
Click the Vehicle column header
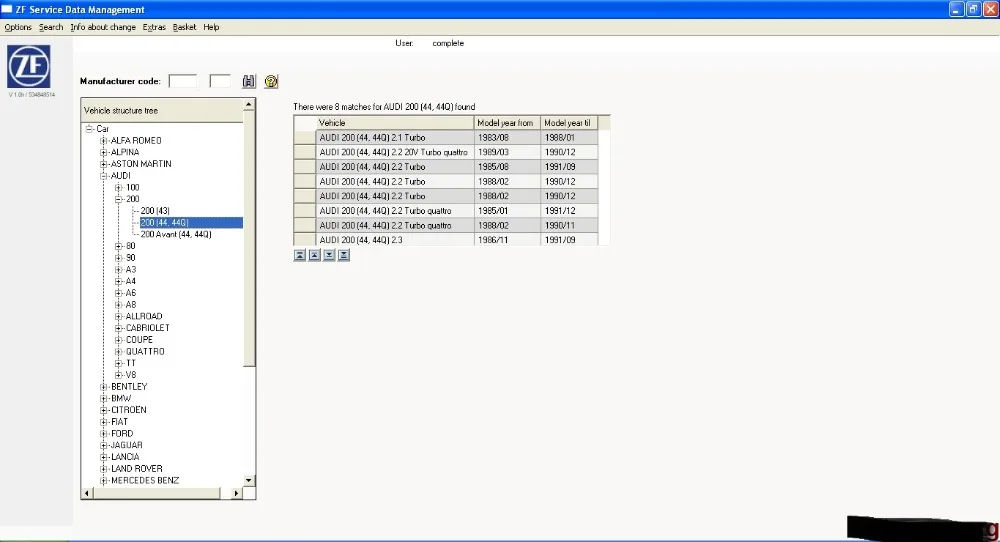[395, 122]
